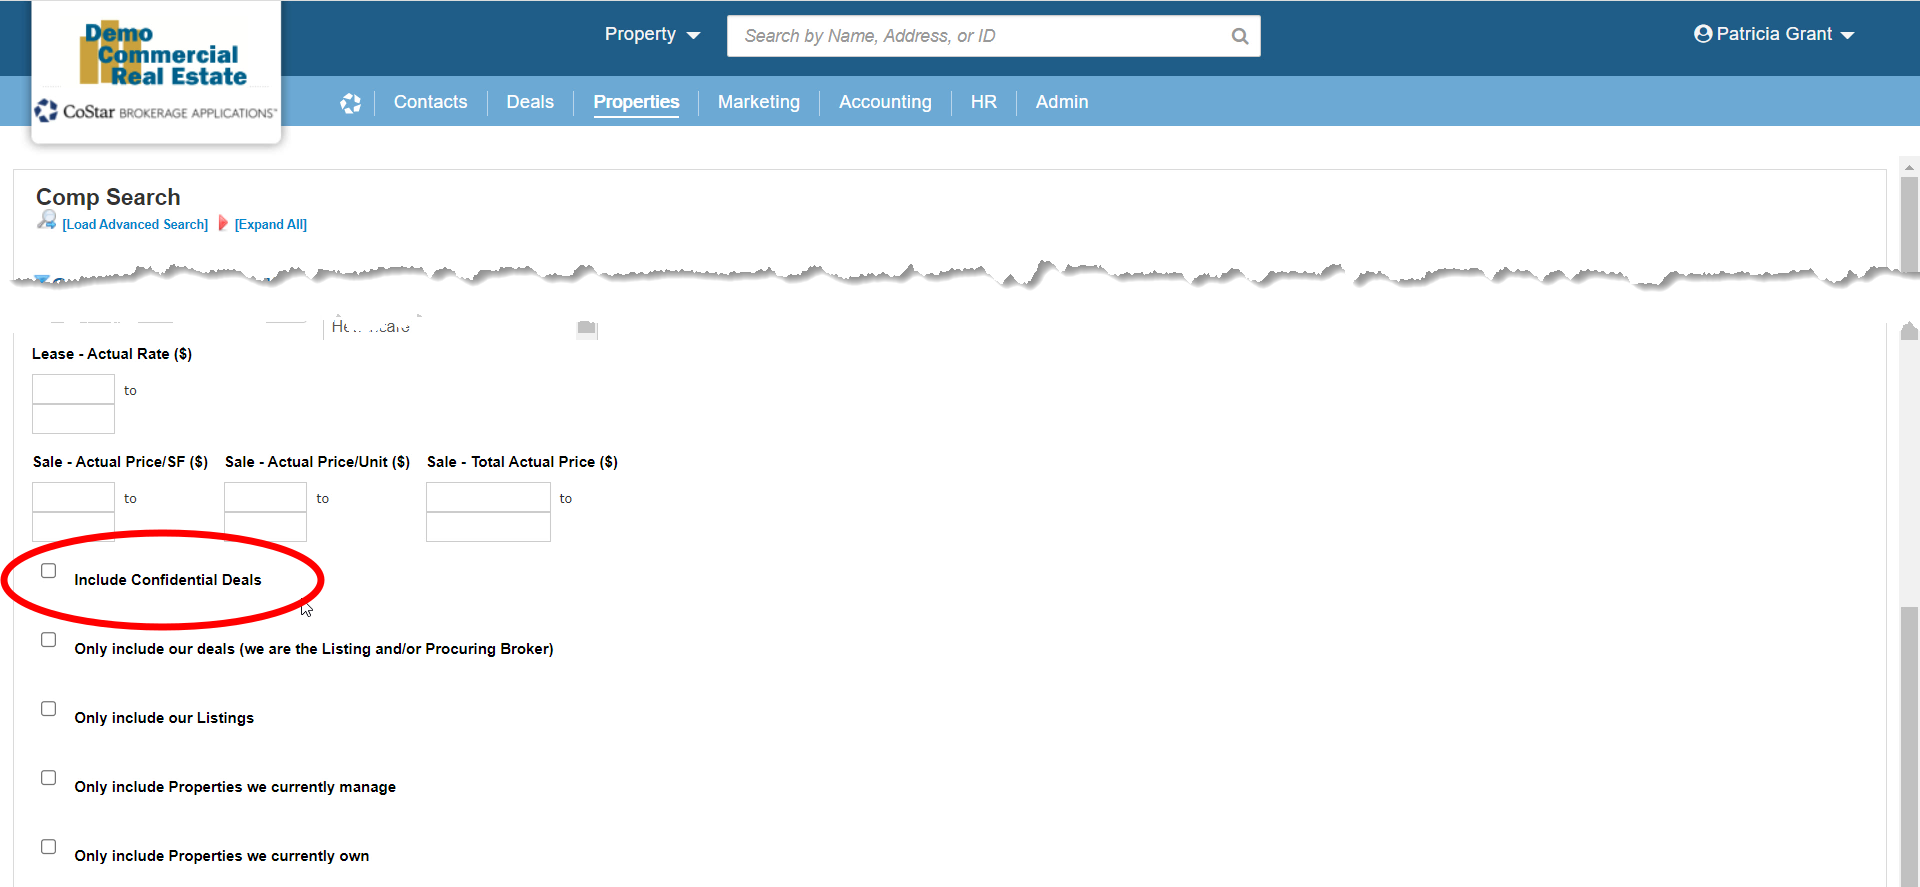Open the Marketing menu
This screenshot has width=1920, height=887.
(758, 102)
